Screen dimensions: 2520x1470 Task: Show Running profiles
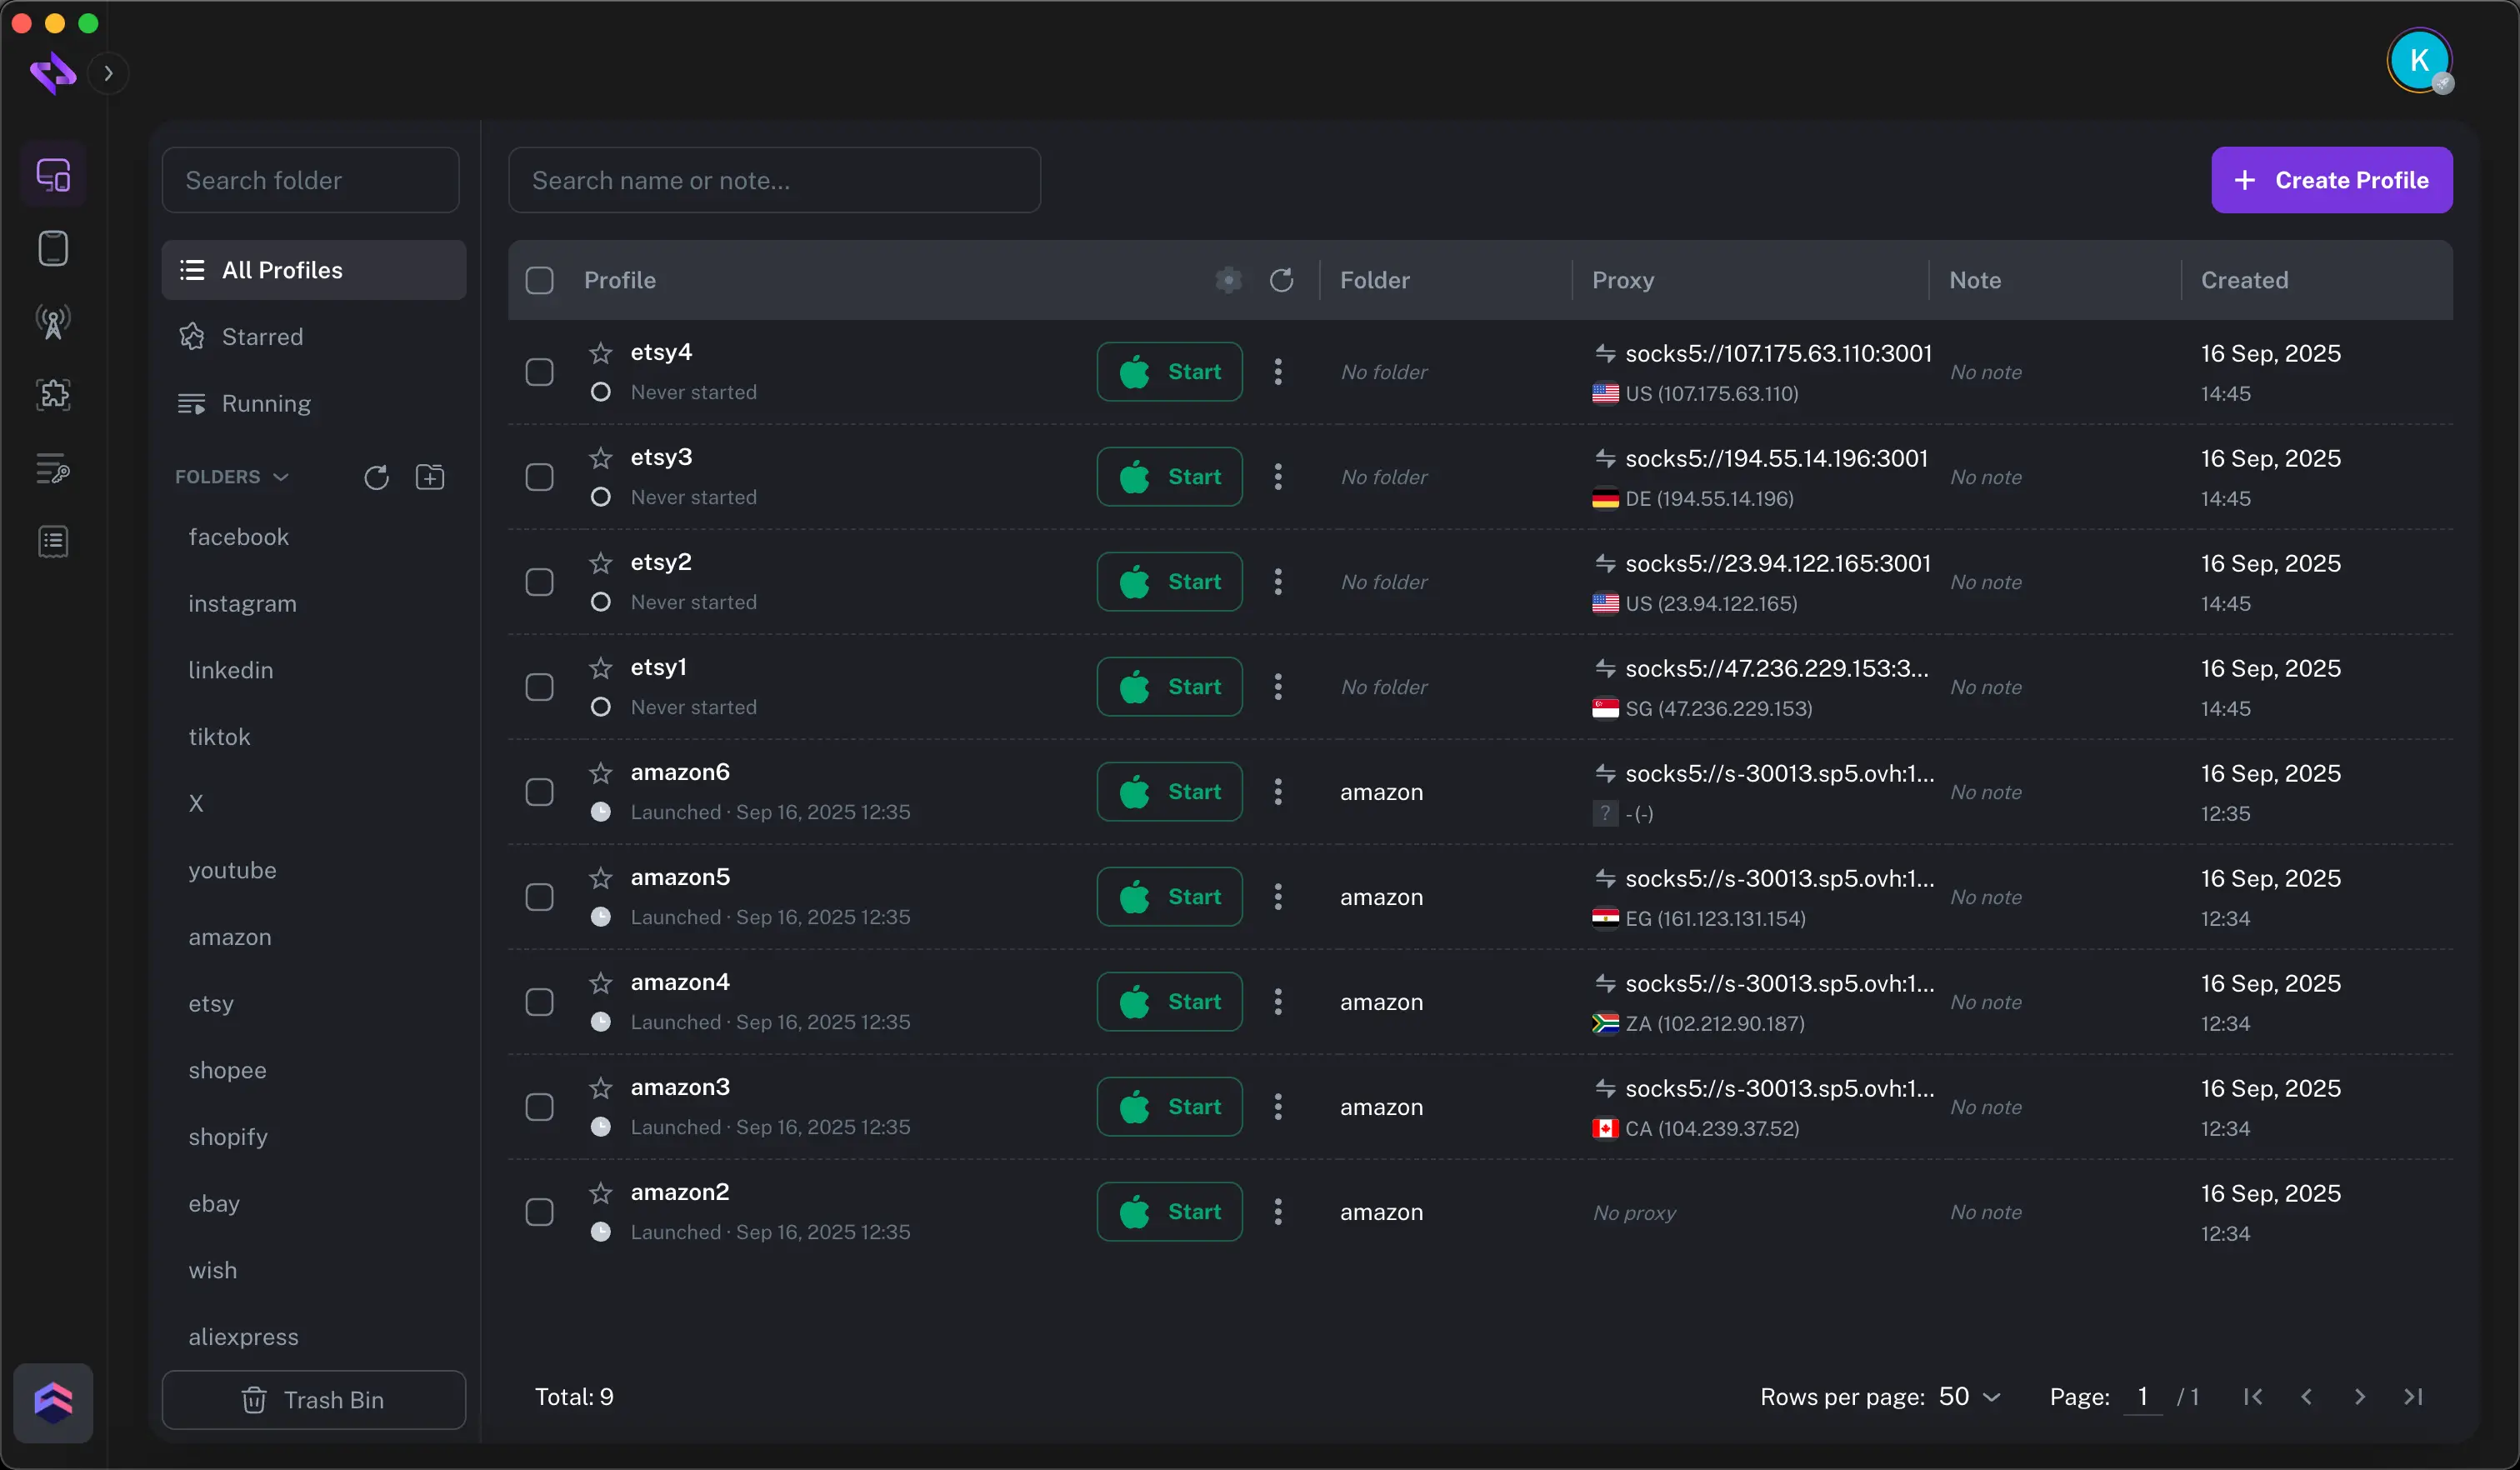click(x=314, y=403)
